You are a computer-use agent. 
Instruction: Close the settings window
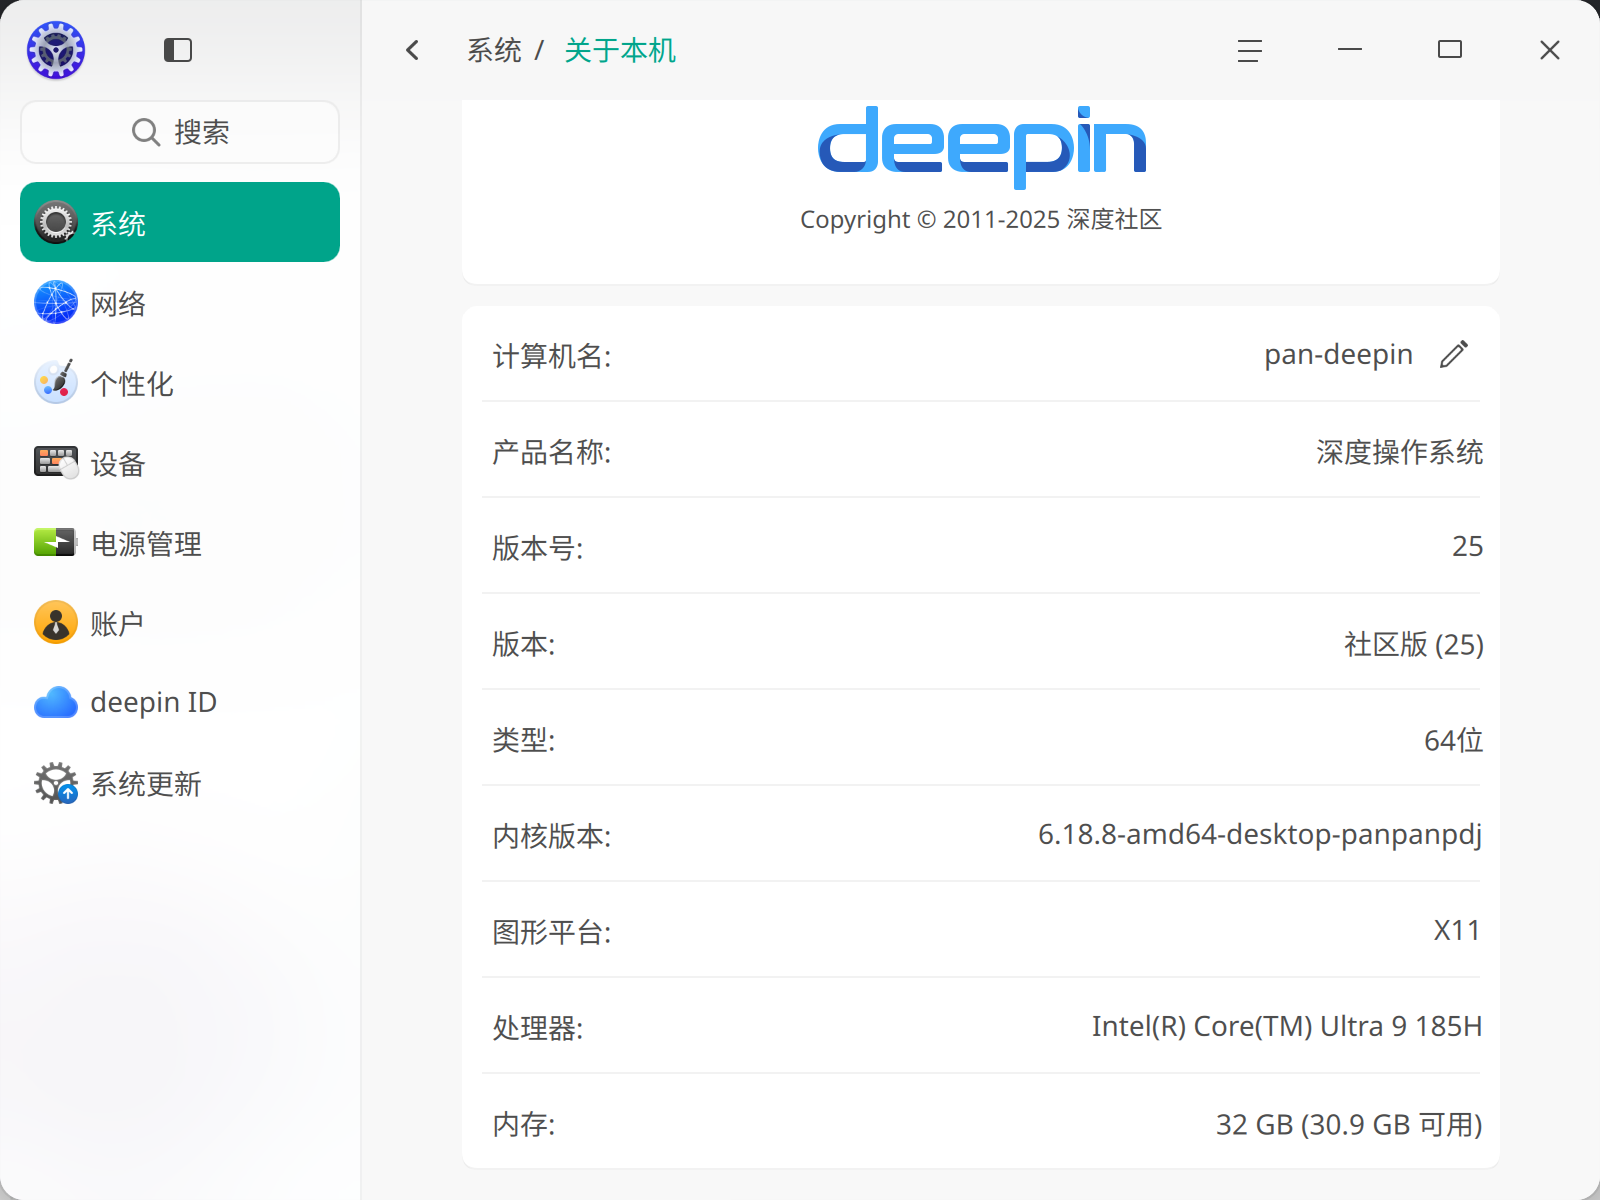click(1550, 50)
